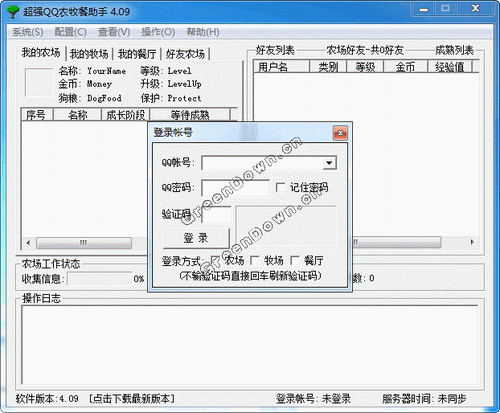
Task: Click the friend list right scroll arrow
Action: [x=472, y=242]
